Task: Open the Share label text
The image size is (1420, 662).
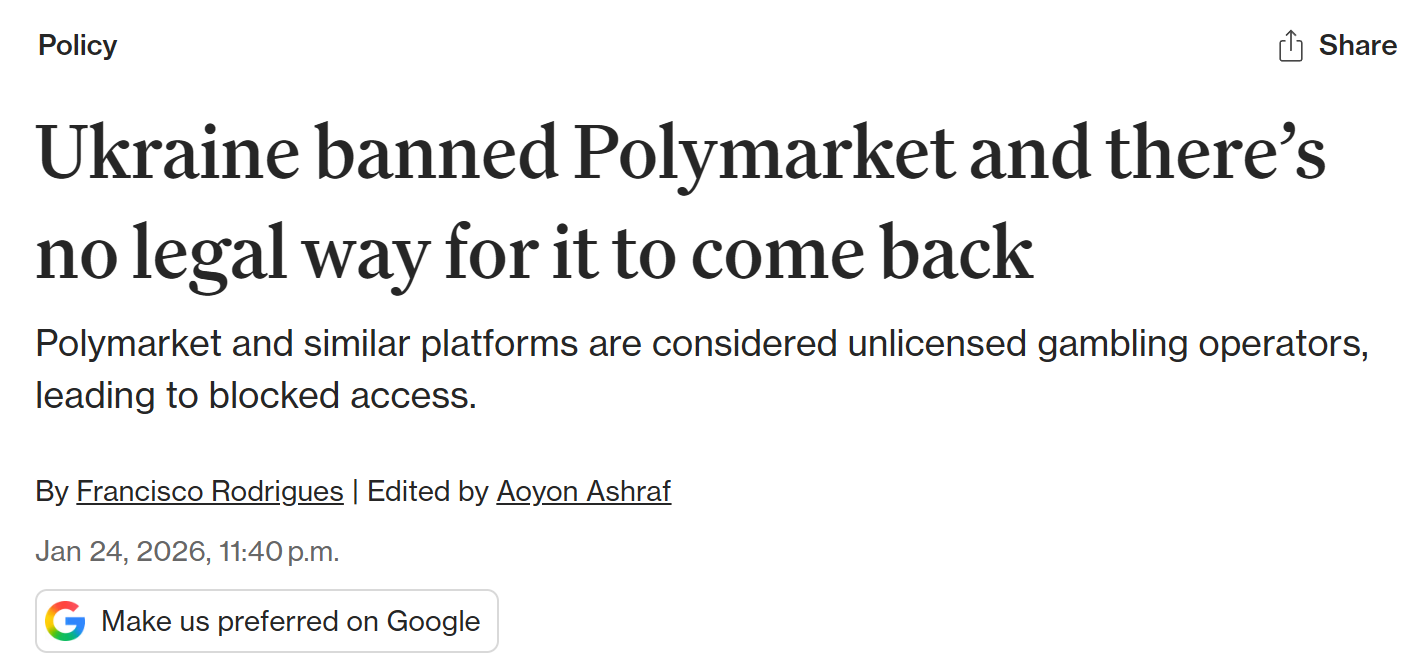Action: tap(1357, 45)
